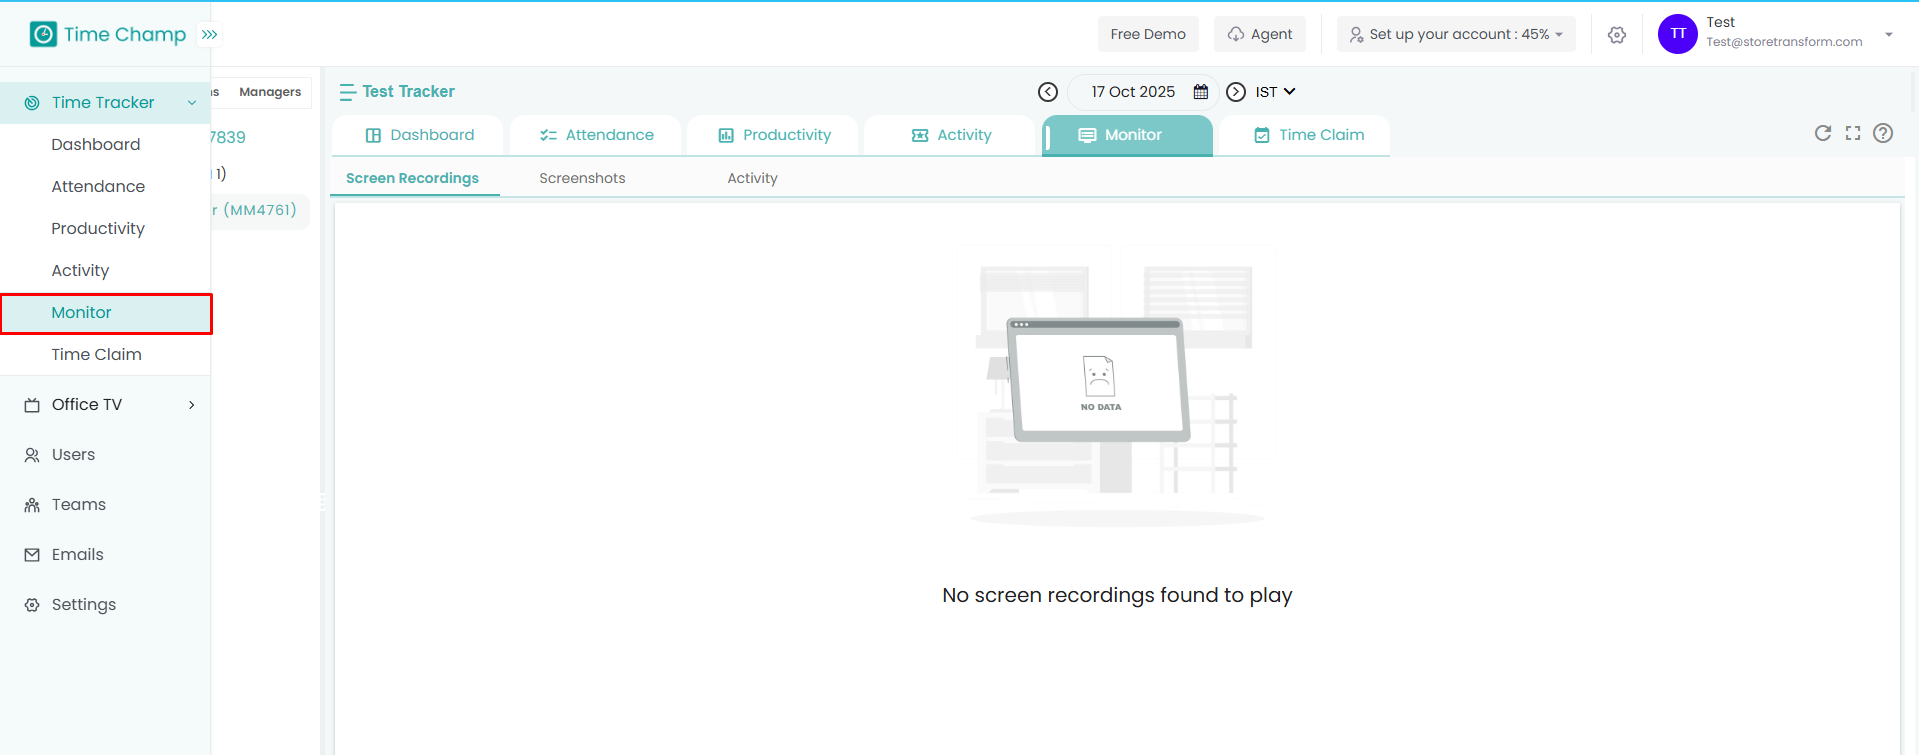Click the Time Champ logo icon
The image size is (1919, 755).
click(43, 34)
